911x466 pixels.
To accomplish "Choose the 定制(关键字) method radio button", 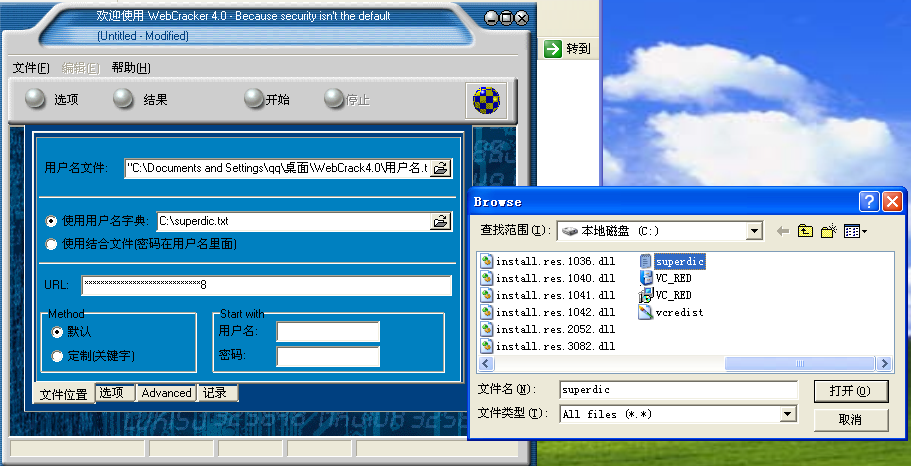I will [x=57, y=356].
